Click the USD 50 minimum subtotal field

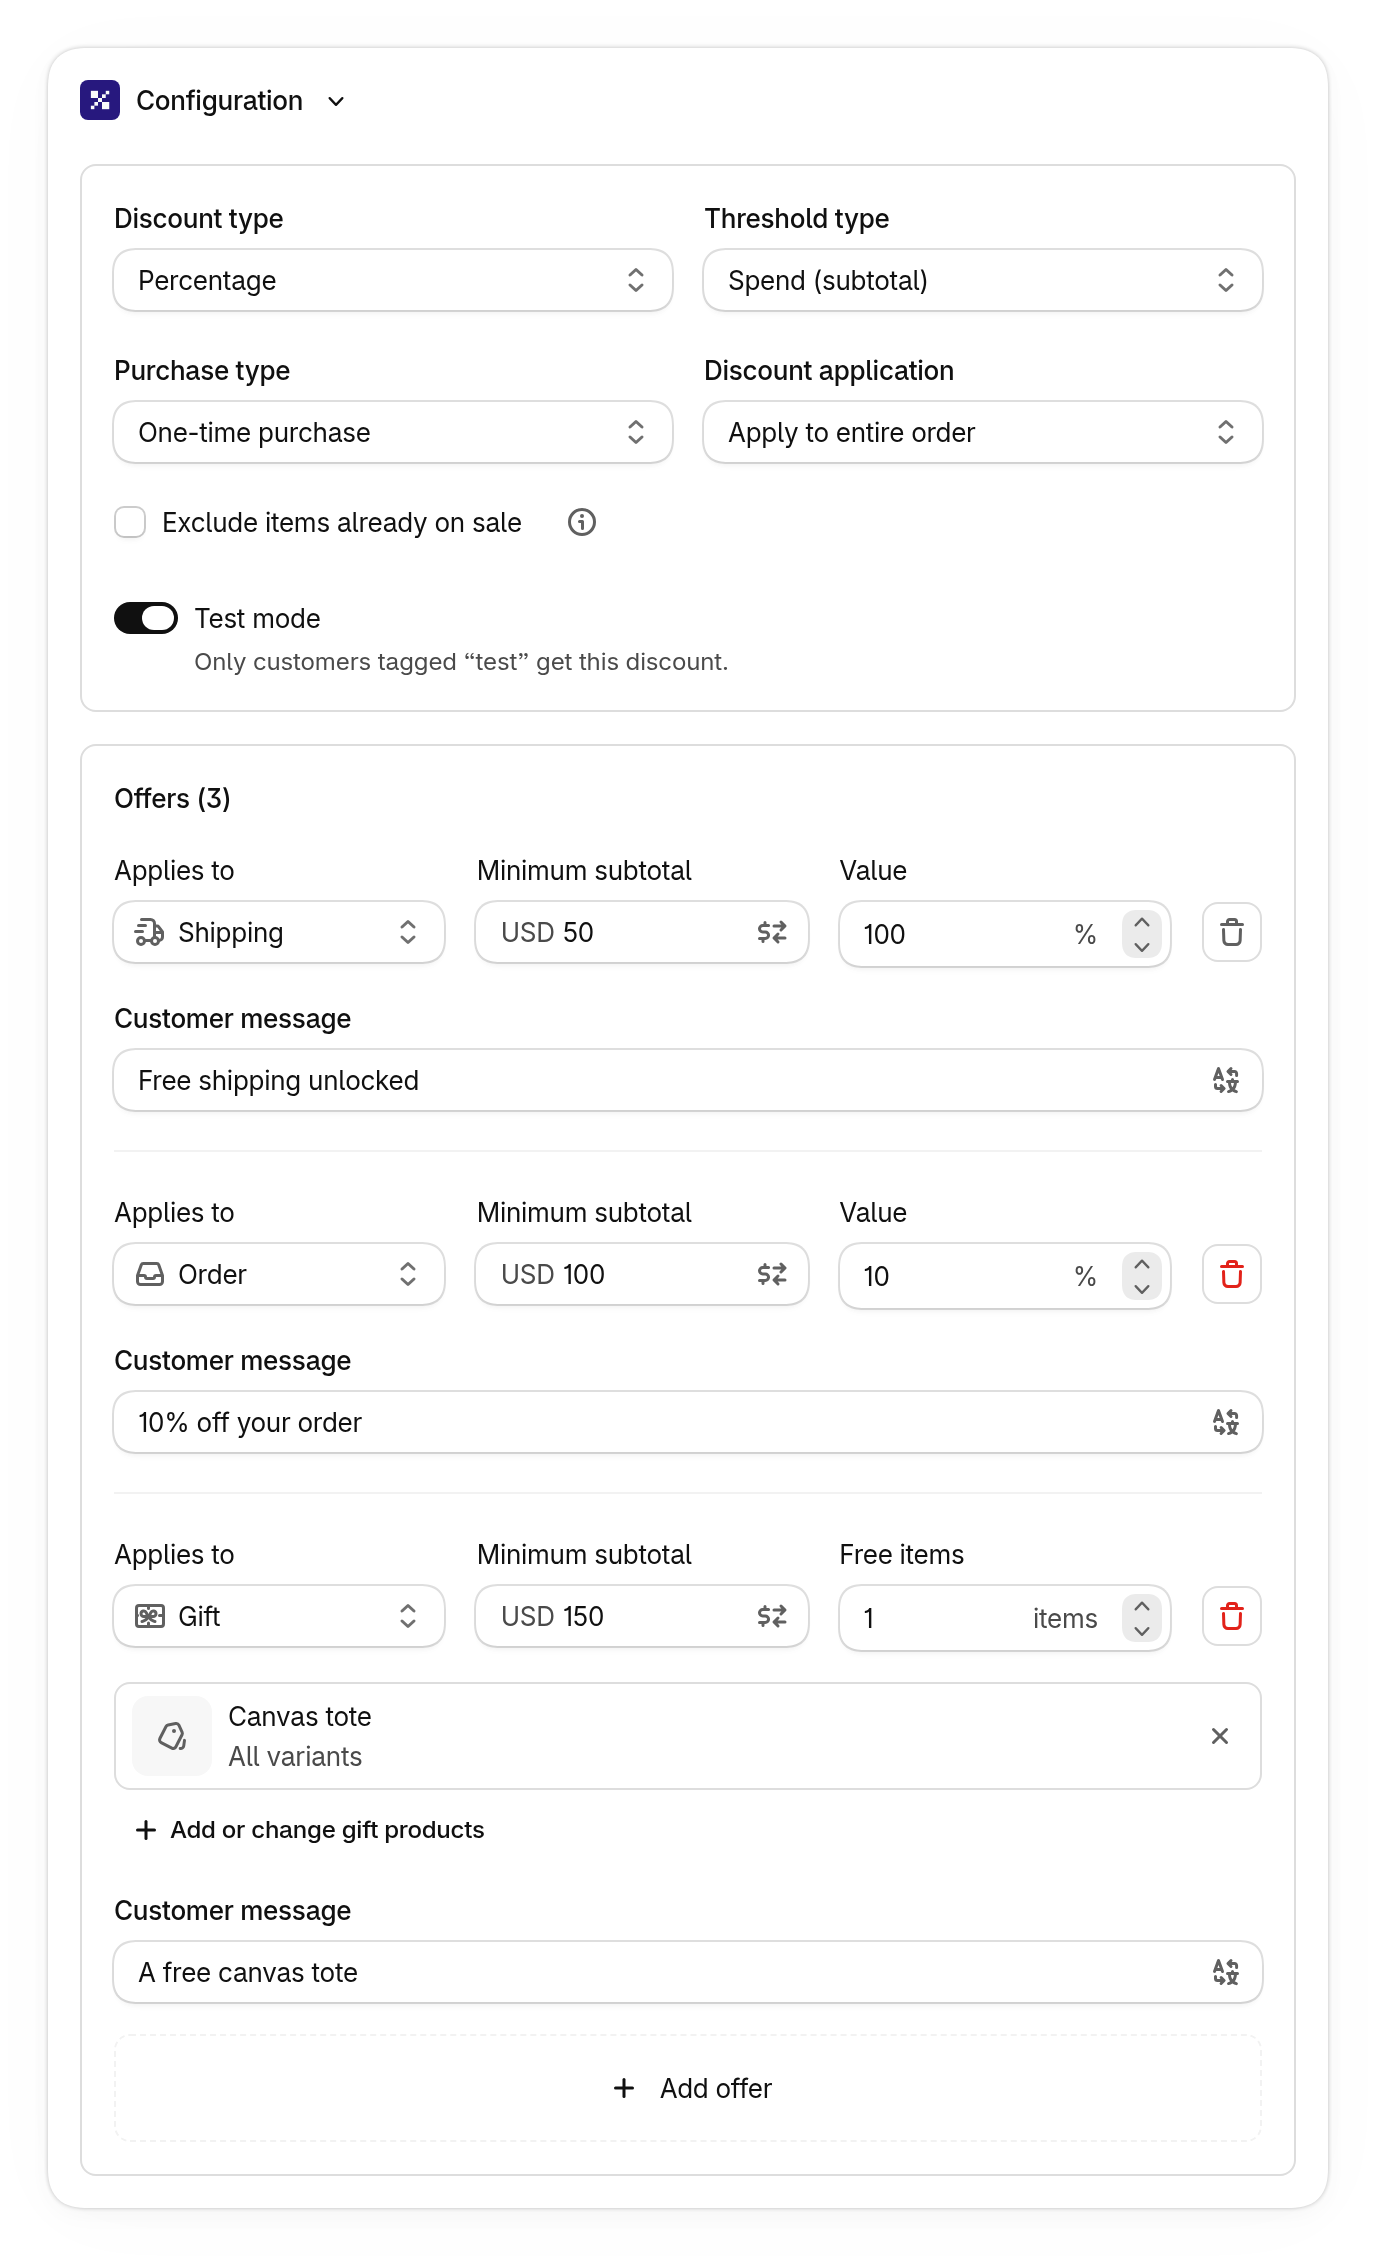coord(642,932)
